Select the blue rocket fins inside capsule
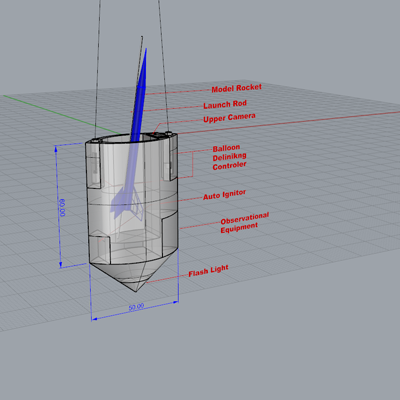 tap(127, 202)
